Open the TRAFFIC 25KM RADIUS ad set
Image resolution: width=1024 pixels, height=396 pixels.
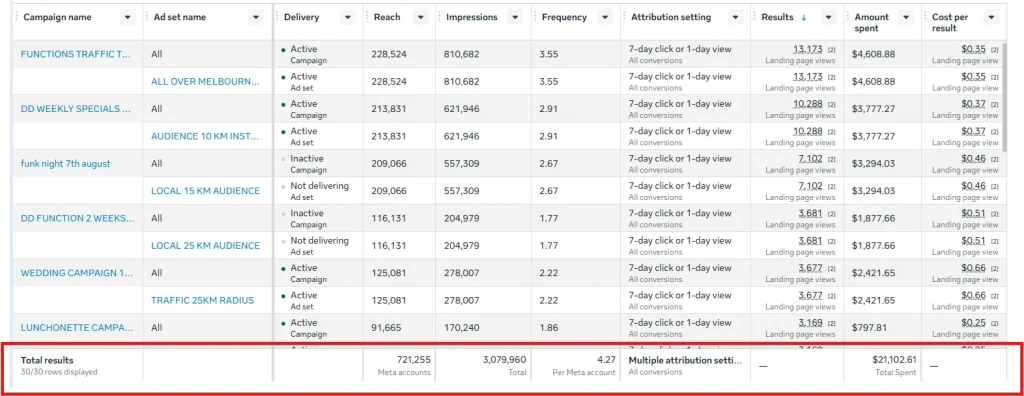[202, 301]
